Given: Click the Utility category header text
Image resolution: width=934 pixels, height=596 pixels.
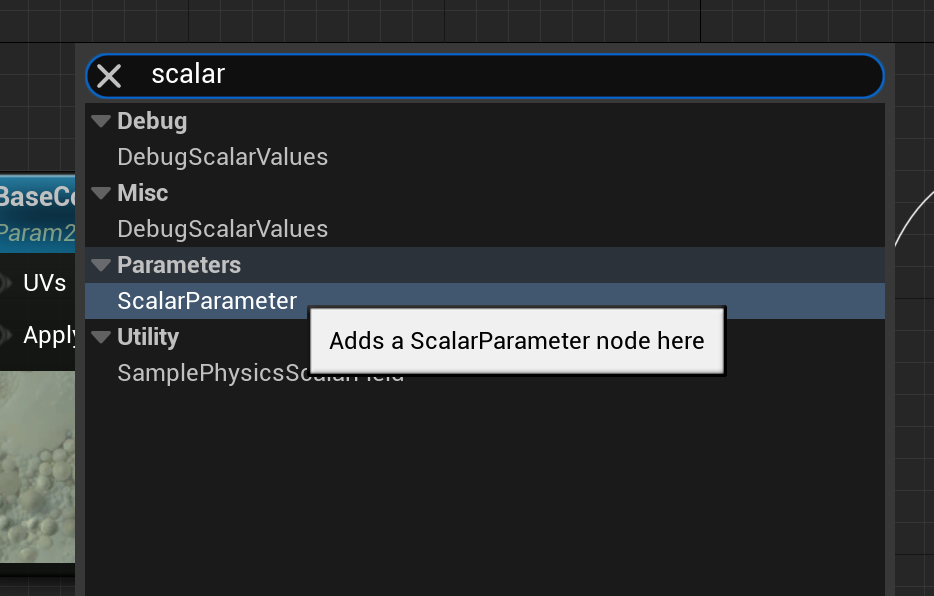Looking at the screenshot, I should (148, 337).
